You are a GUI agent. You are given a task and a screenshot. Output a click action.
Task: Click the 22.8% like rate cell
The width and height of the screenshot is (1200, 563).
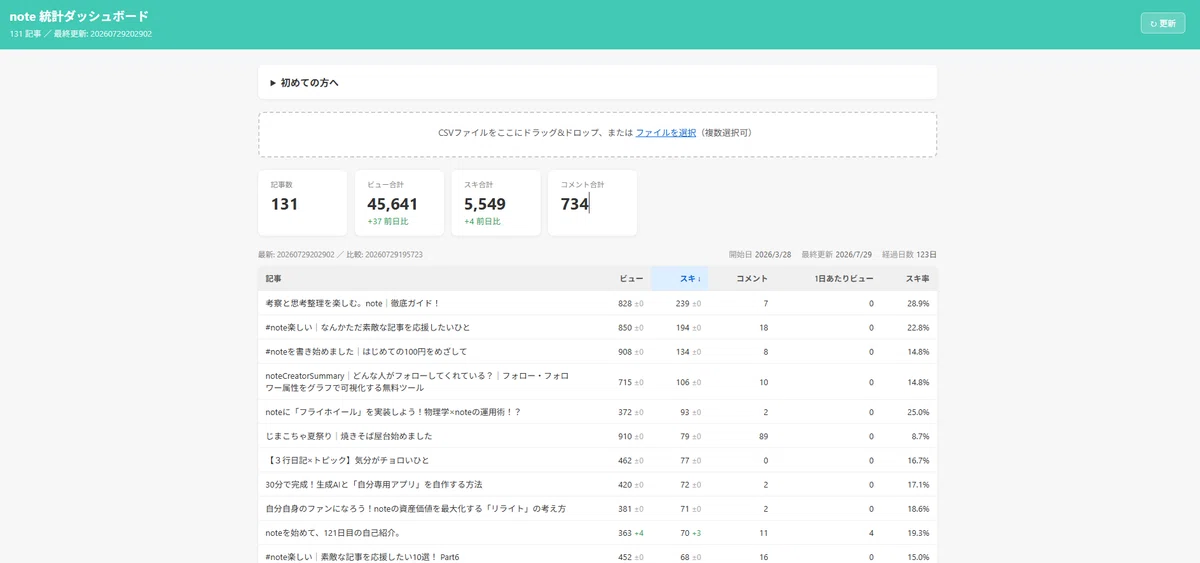(918, 327)
